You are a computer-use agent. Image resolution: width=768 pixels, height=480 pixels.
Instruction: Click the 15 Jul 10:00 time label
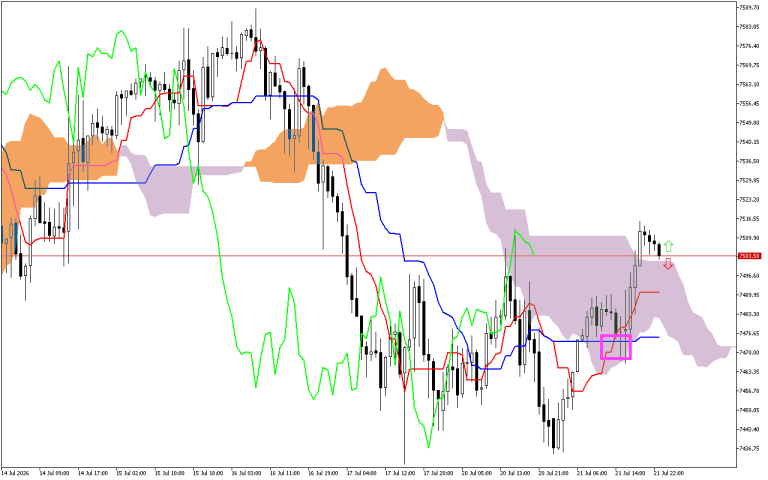point(169,474)
